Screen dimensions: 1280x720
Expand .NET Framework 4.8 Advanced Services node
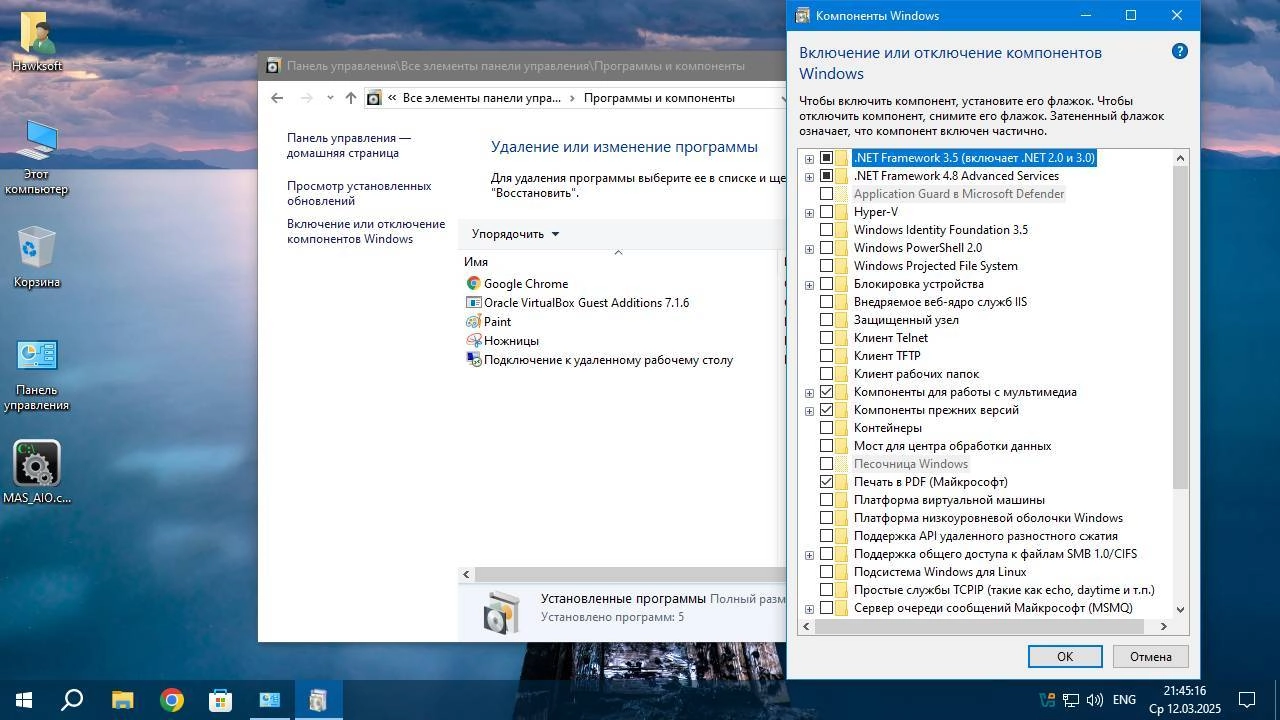point(809,177)
